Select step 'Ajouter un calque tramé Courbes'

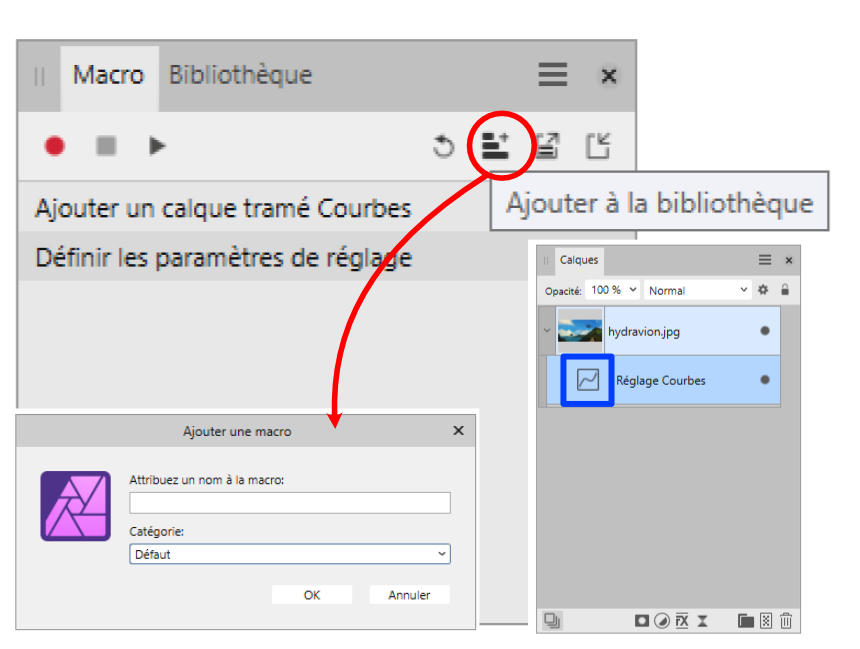tap(223, 208)
